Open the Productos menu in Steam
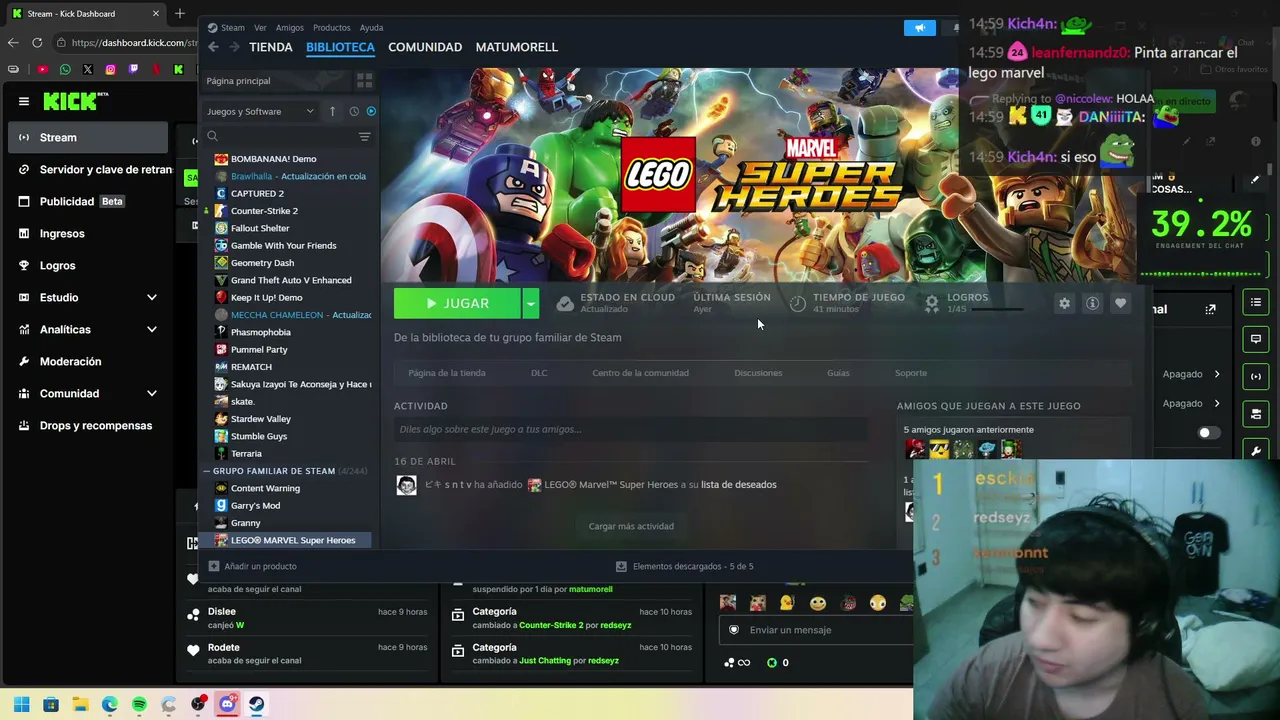This screenshot has width=1280, height=720. click(331, 27)
